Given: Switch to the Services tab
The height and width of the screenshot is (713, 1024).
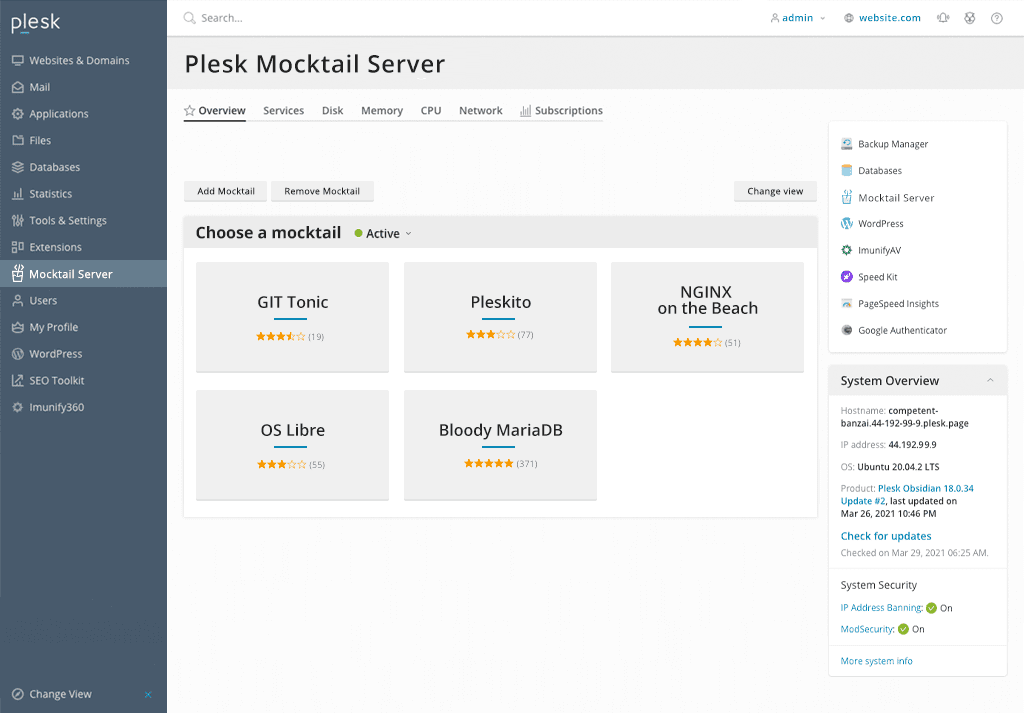Looking at the screenshot, I should pyautogui.click(x=283, y=111).
